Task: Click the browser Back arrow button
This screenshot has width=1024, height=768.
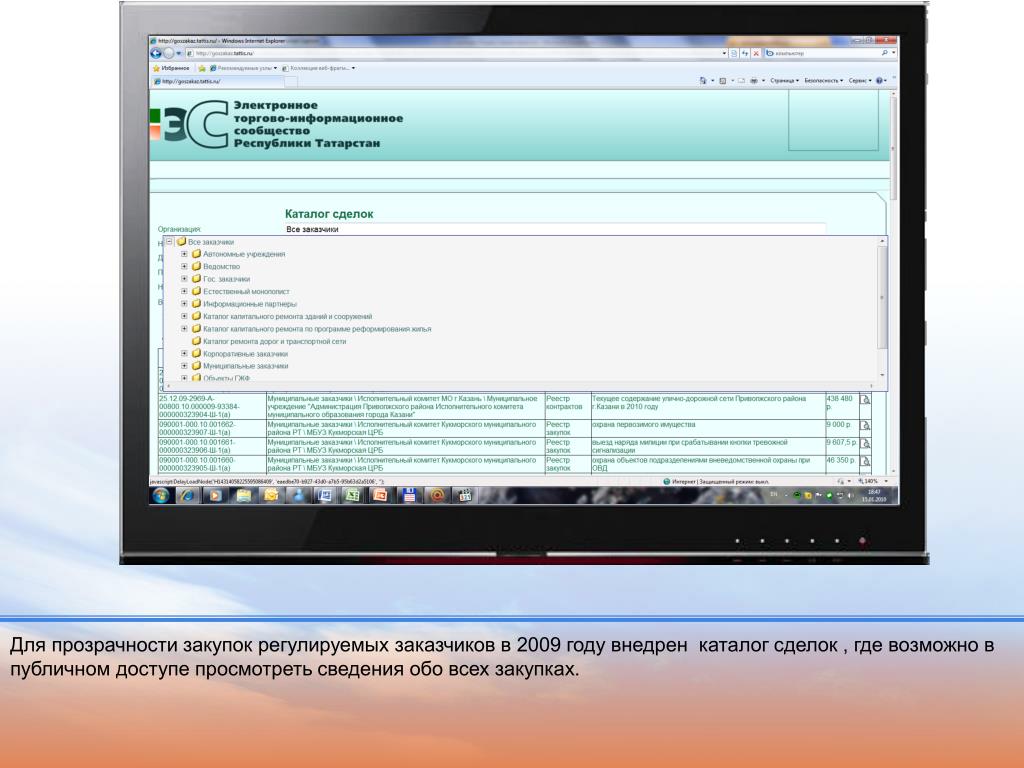Action: 156,54
